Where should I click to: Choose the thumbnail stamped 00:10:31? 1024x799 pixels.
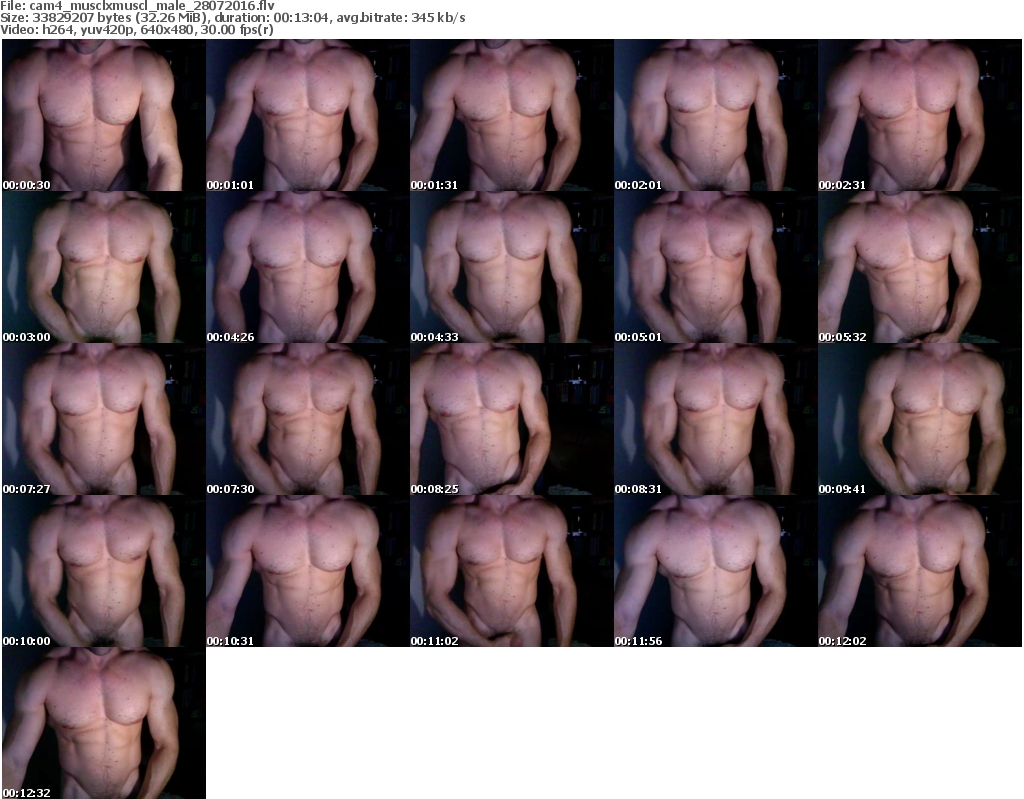[x=308, y=571]
